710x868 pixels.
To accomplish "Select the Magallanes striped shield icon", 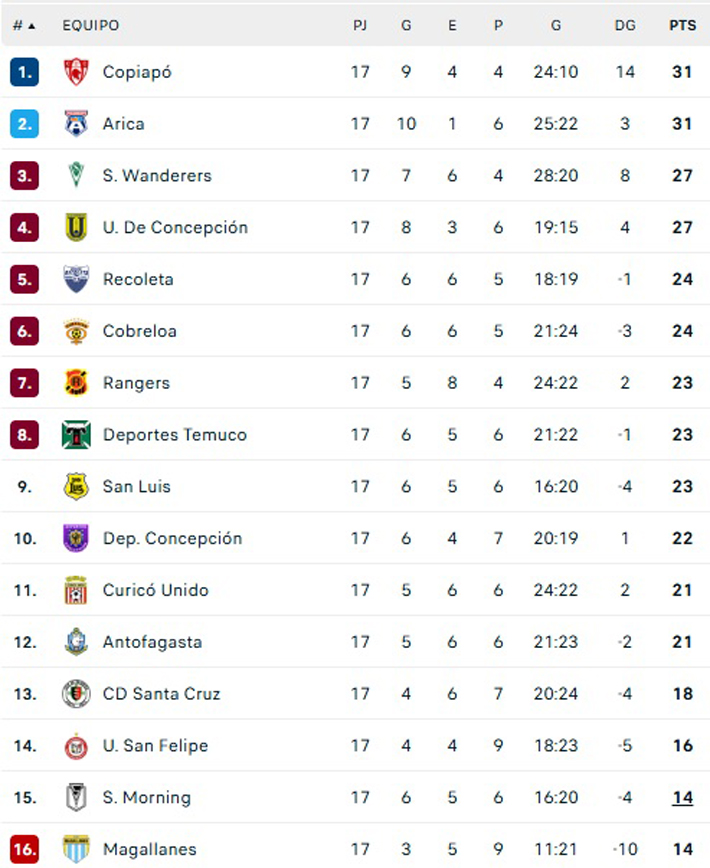I will tap(76, 849).
